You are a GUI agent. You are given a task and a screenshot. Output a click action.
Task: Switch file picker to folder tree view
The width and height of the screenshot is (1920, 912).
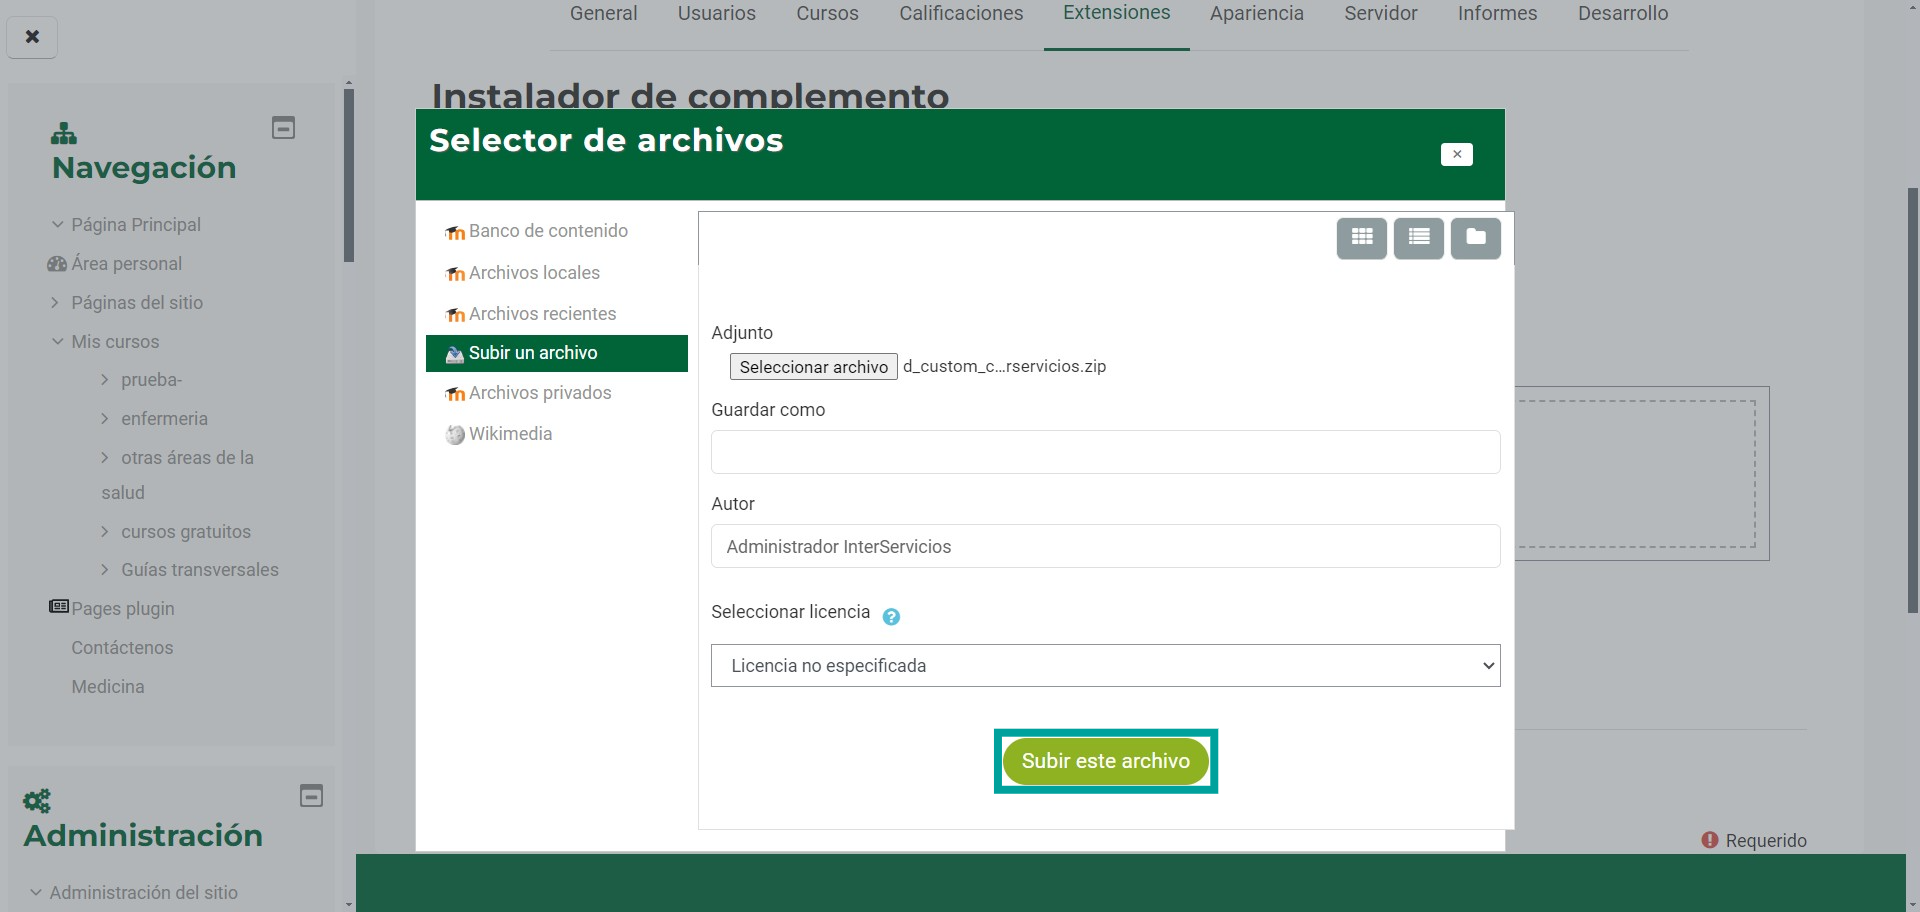click(x=1475, y=238)
